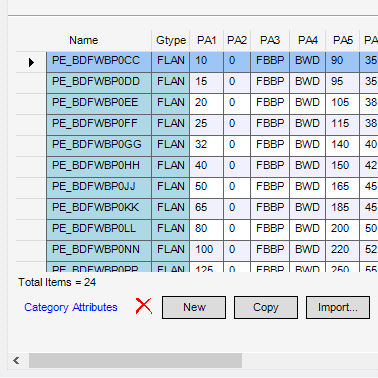Click the PA1 cell with value 40

pos(206,167)
